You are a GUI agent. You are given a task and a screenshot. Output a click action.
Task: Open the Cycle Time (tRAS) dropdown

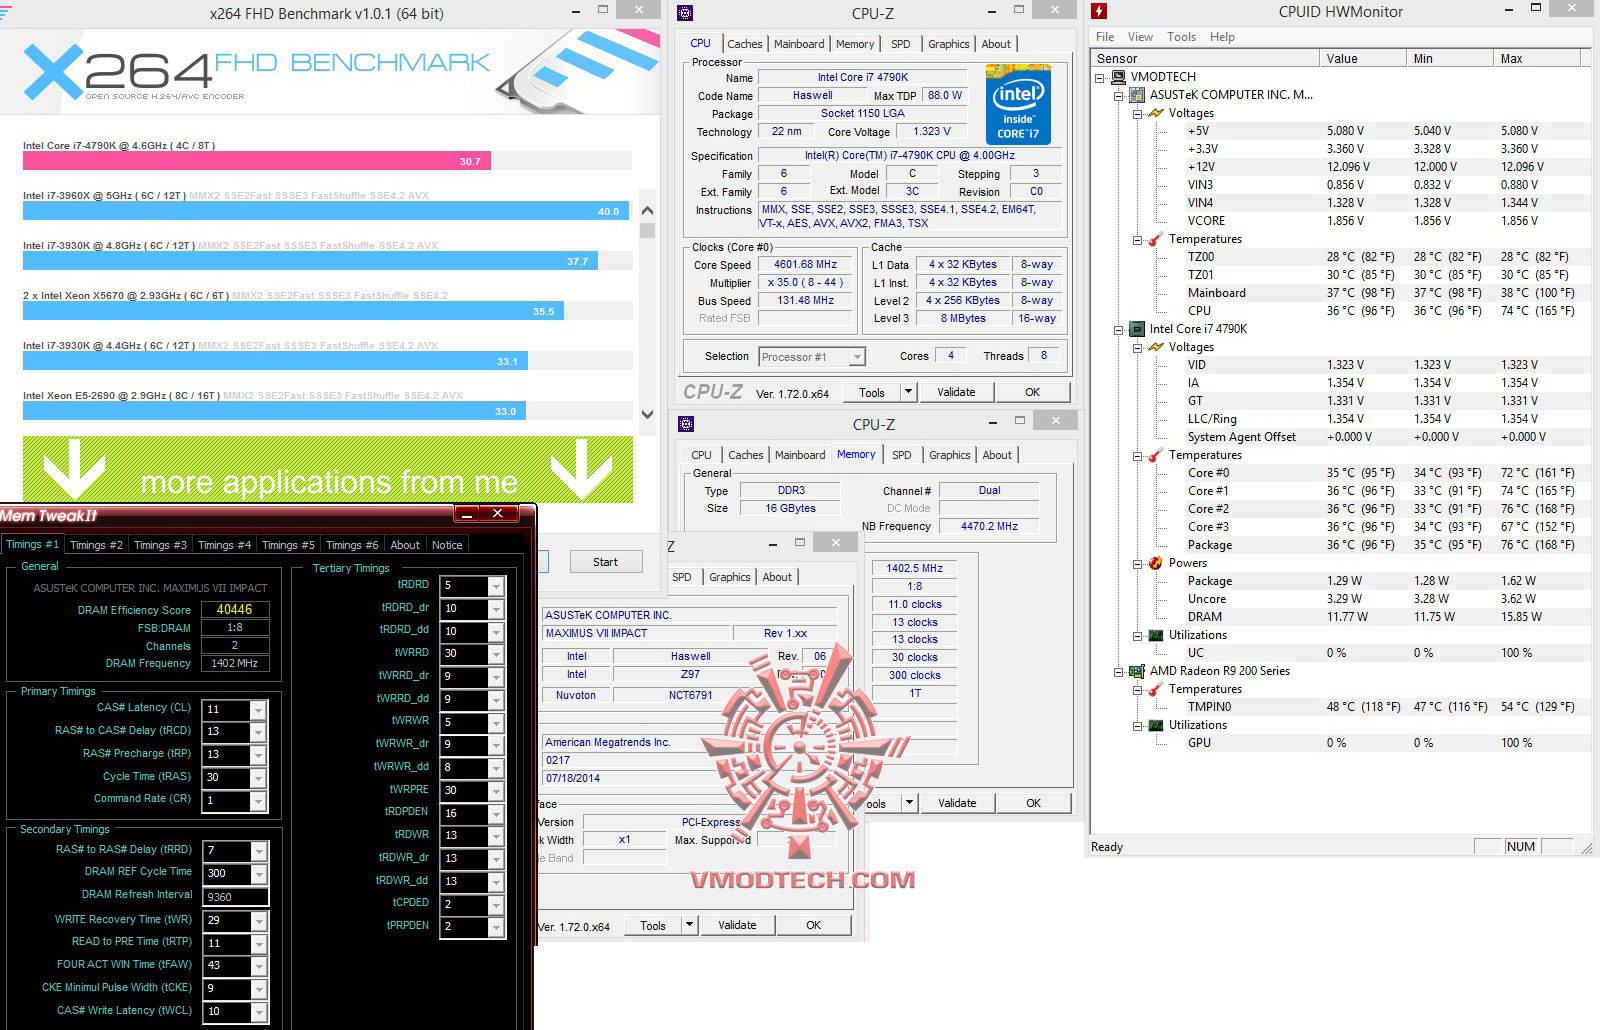click(258, 778)
